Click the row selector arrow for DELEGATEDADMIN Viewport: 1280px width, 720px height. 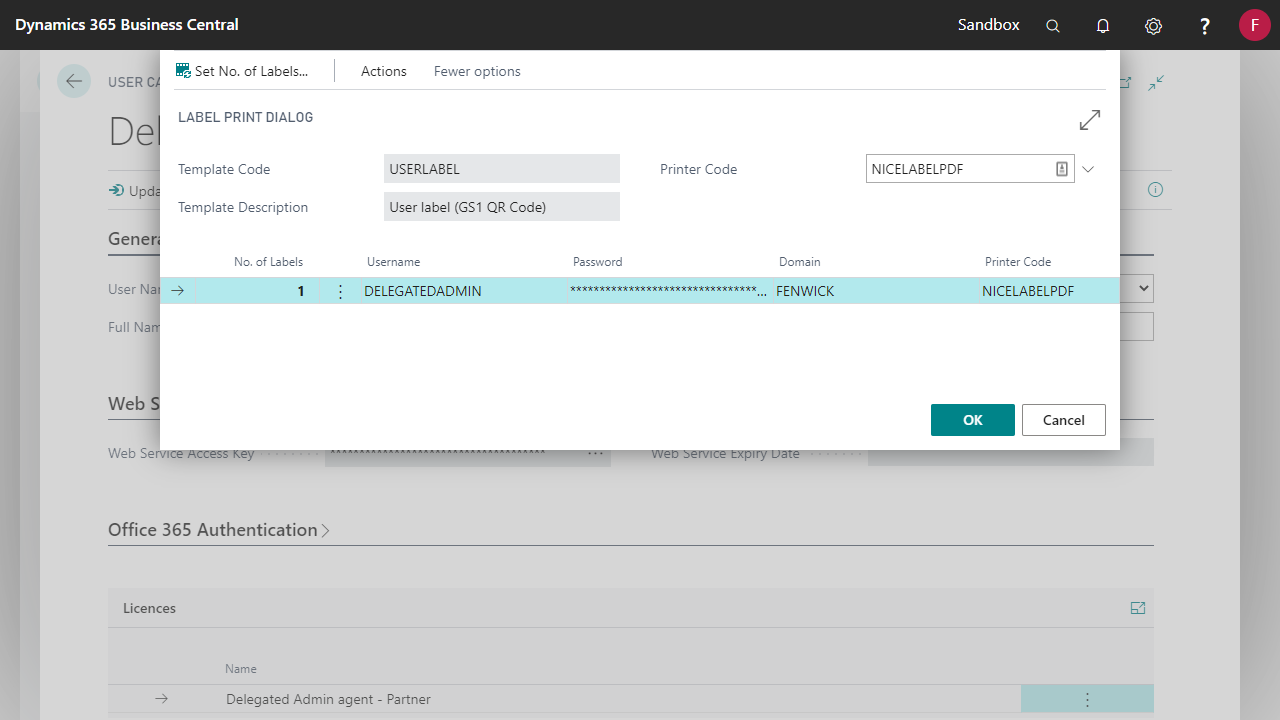(x=178, y=291)
